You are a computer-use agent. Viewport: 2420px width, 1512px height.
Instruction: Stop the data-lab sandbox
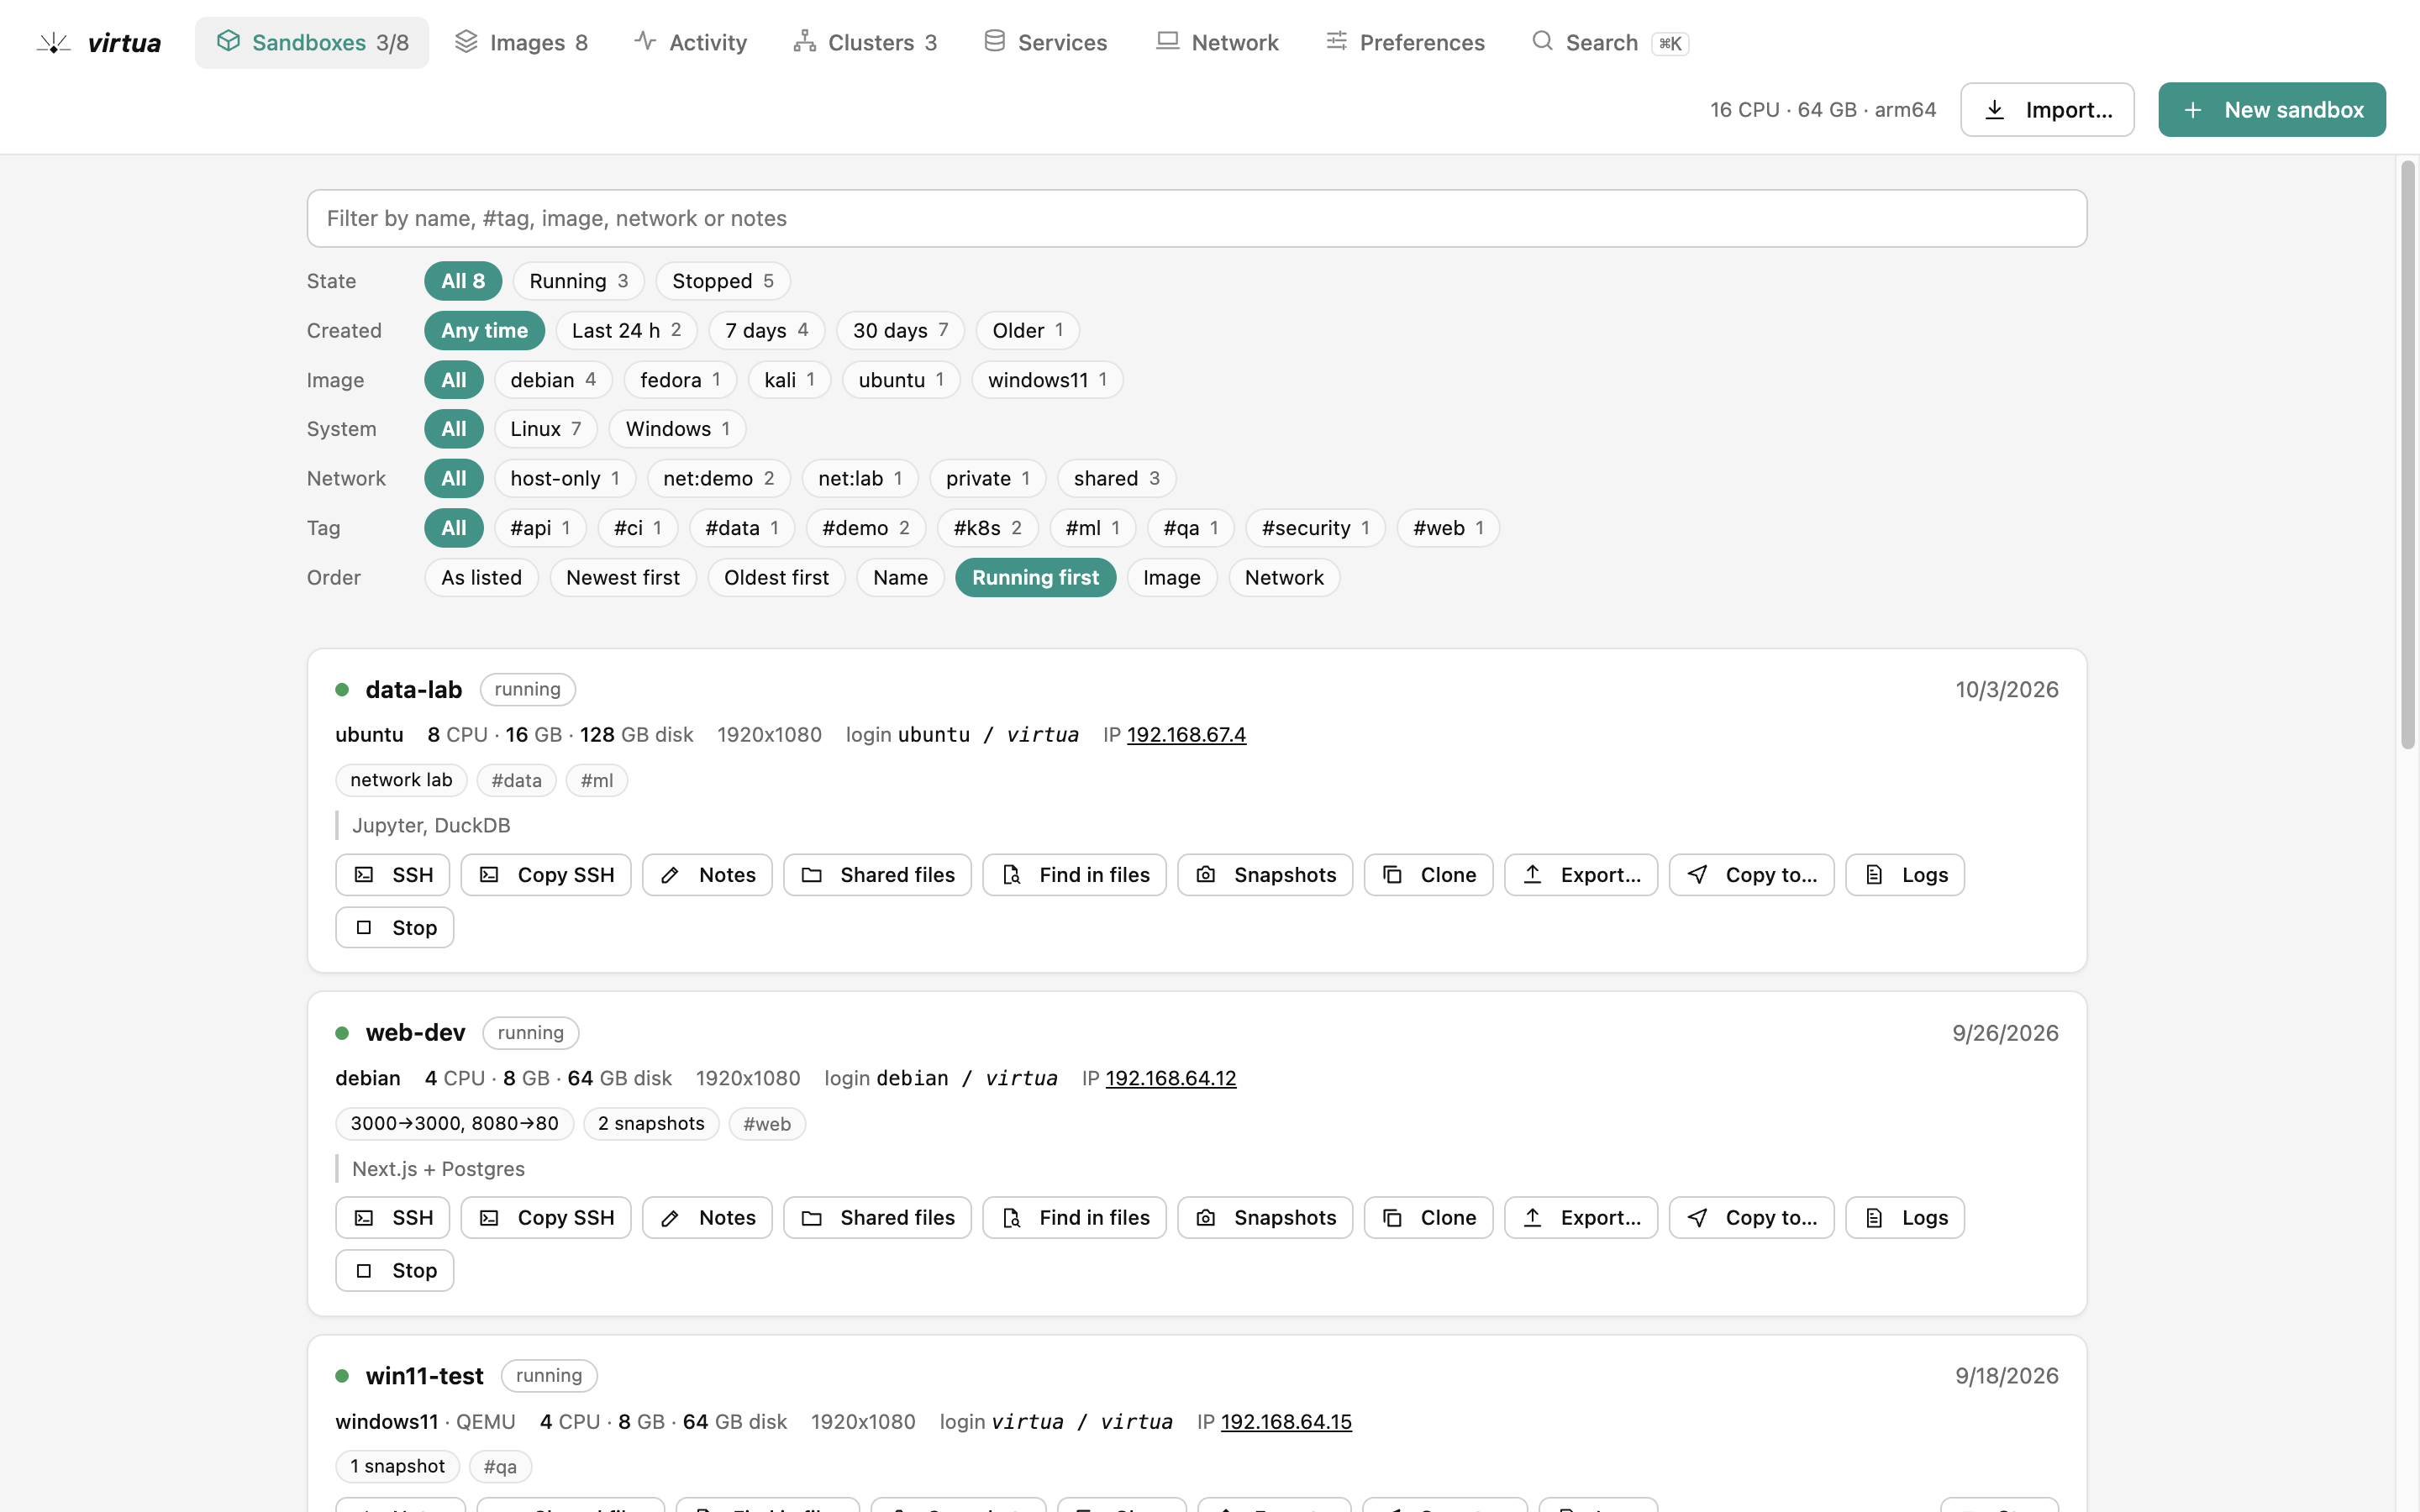pyautogui.click(x=394, y=928)
